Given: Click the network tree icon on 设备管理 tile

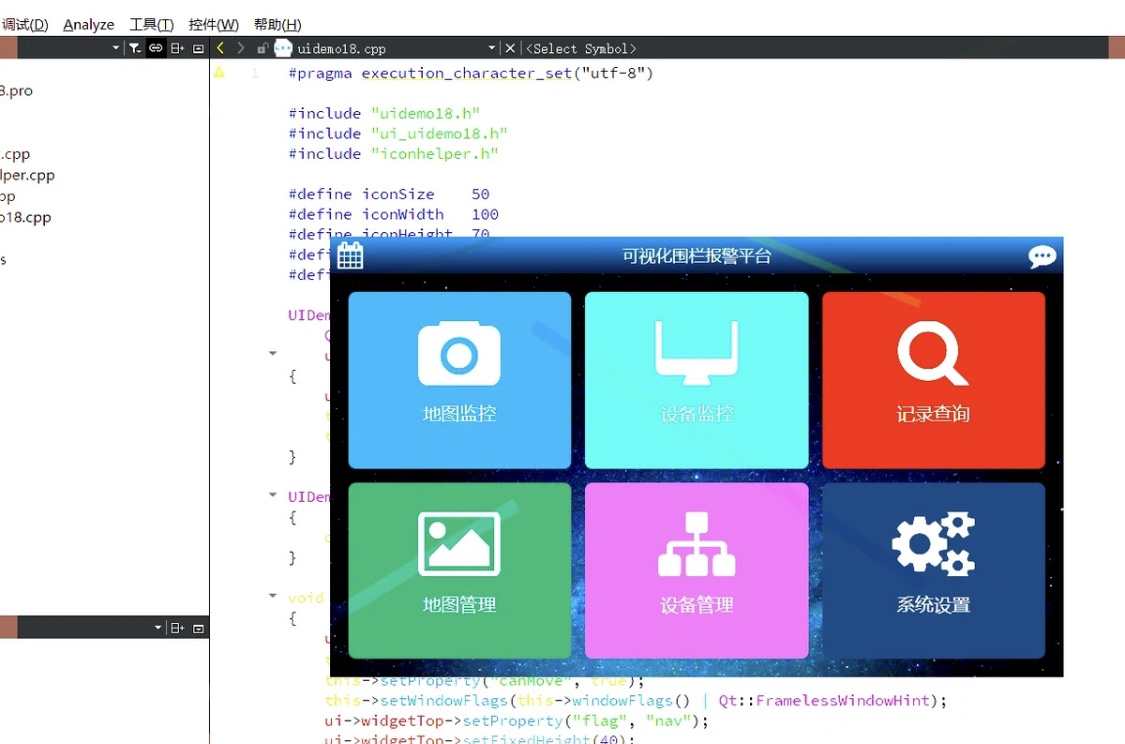Looking at the screenshot, I should point(696,543).
